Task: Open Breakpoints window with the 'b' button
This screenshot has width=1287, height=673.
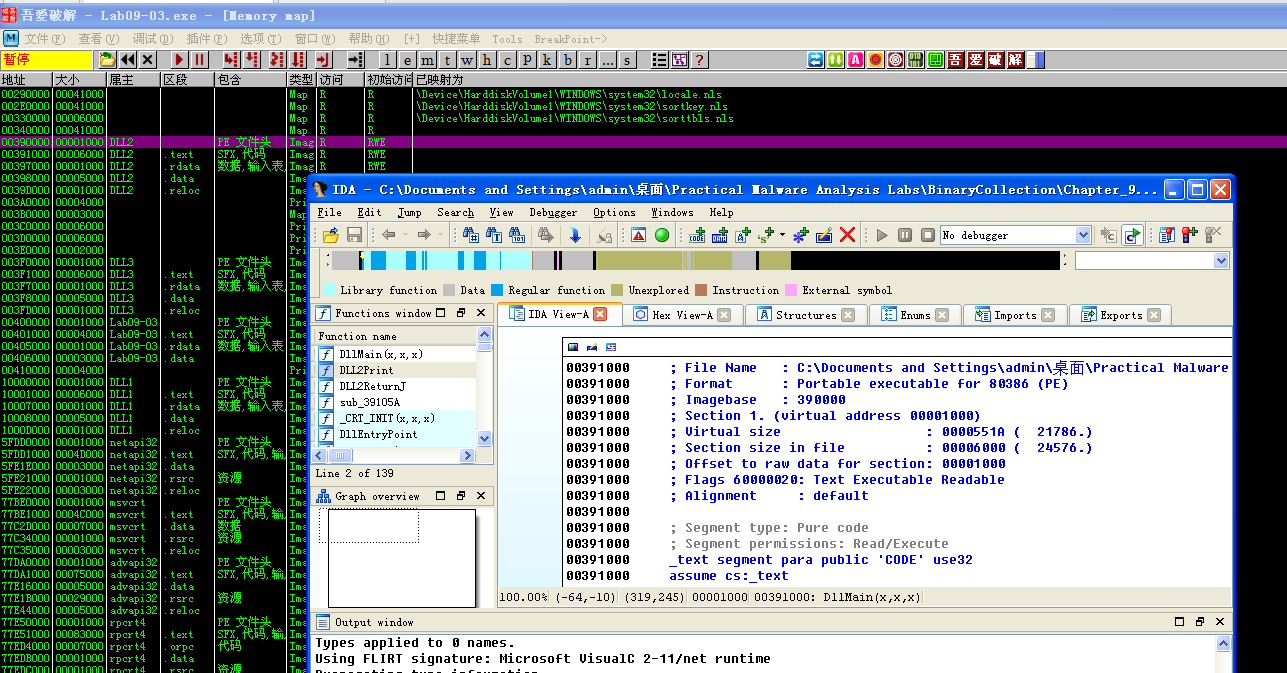Action: tap(568, 60)
